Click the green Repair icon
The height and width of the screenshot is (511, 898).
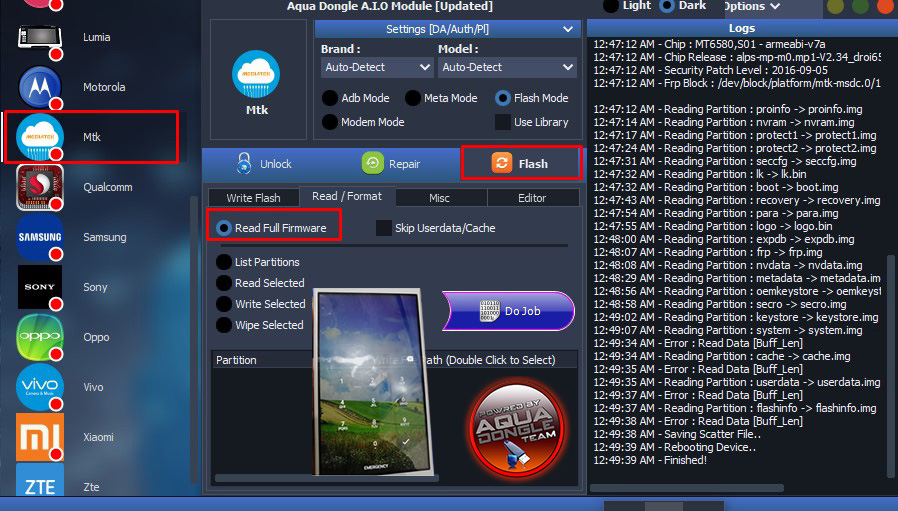point(372,163)
